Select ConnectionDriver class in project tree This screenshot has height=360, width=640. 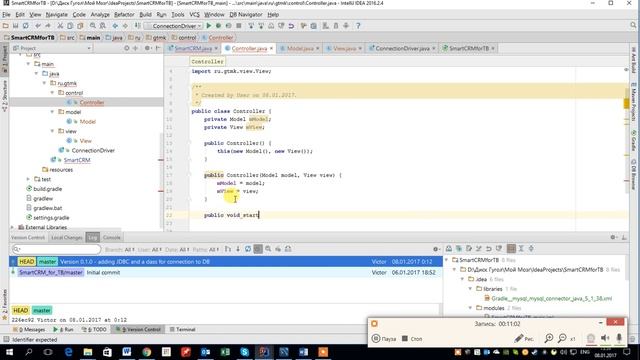tap(93, 151)
